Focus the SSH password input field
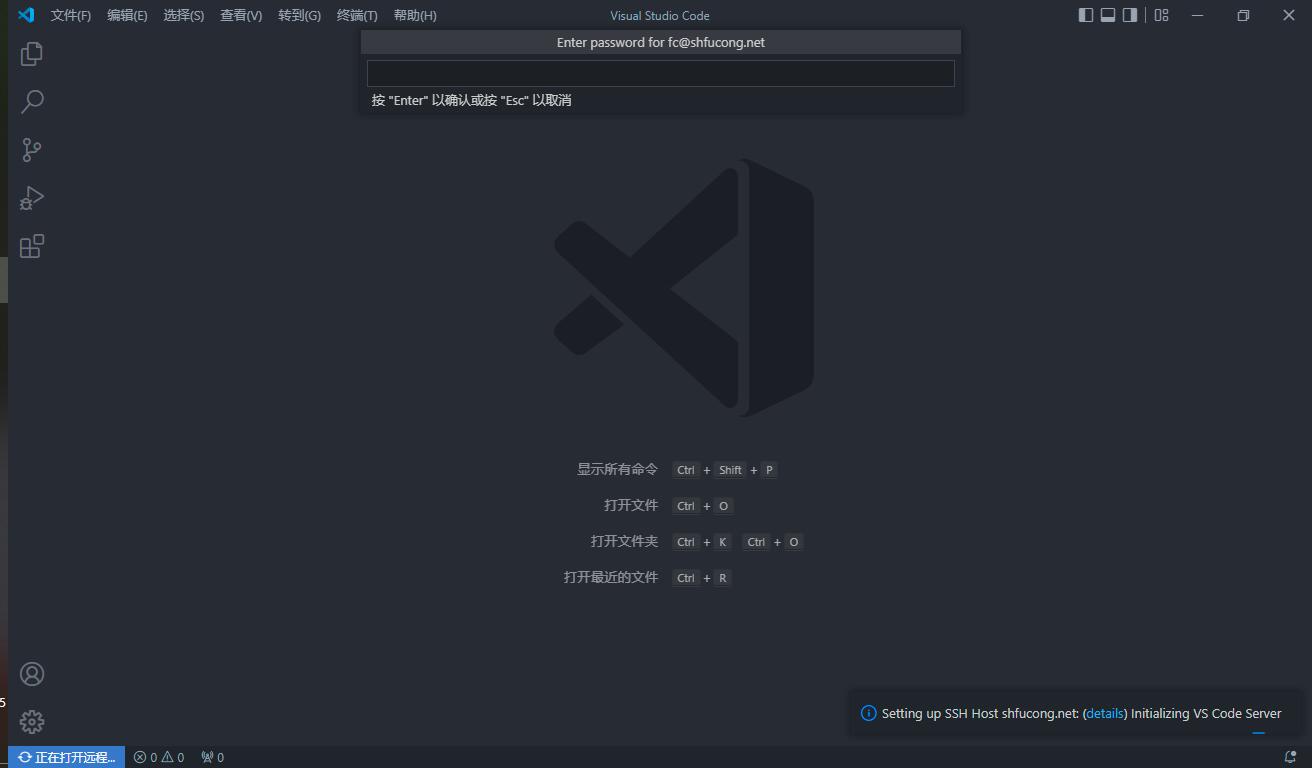This screenshot has height=768, width=1312. (x=661, y=73)
